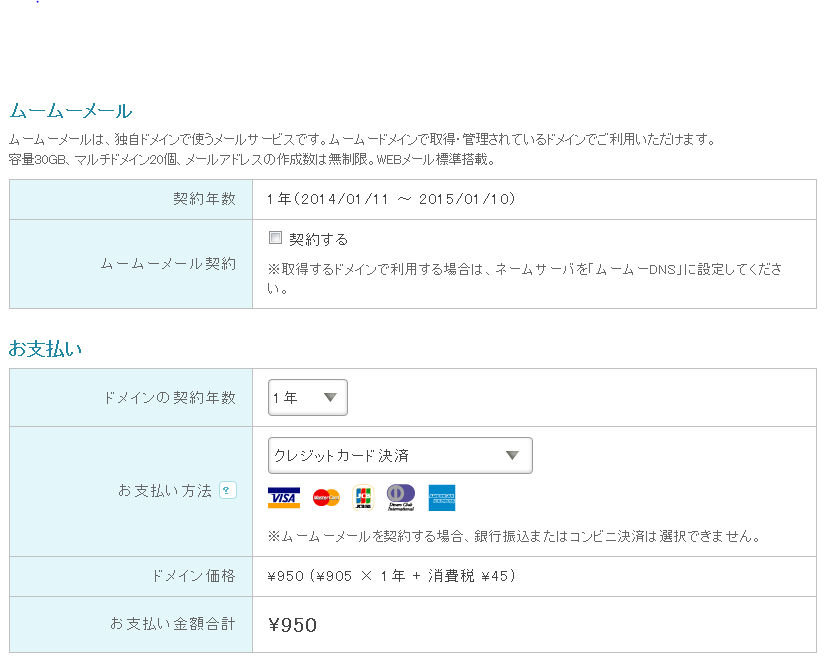Click the 契約年数 row label
The image size is (827, 666).
(x=204, y=199)
